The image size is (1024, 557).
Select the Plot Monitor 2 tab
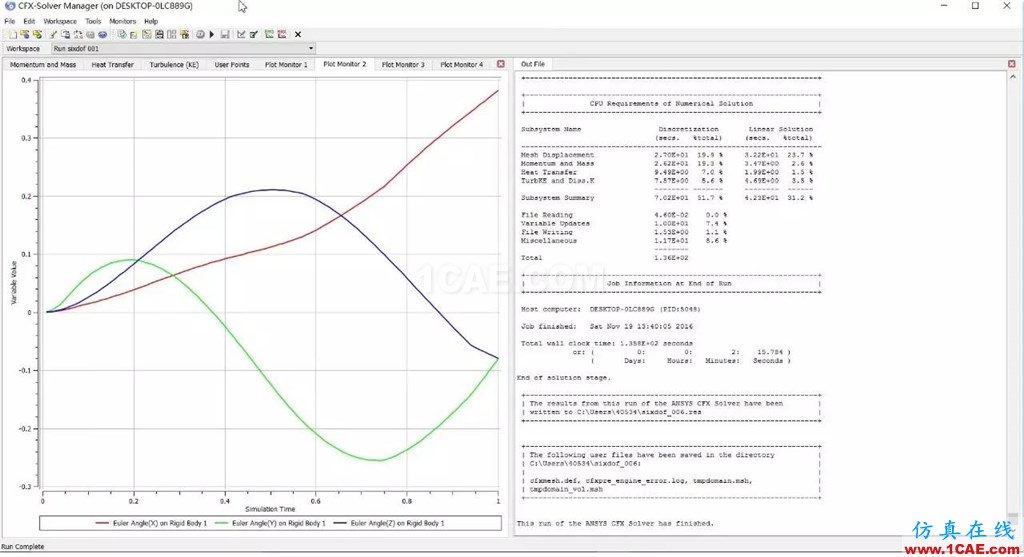[345, 64]
